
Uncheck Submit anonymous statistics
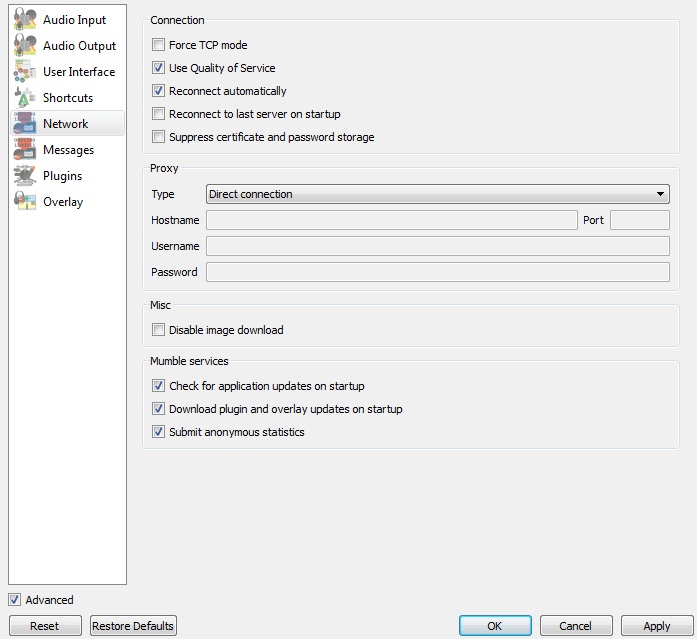(x=158, y=432)
